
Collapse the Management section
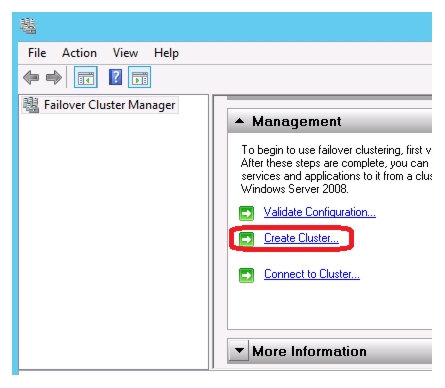[239, 121]
